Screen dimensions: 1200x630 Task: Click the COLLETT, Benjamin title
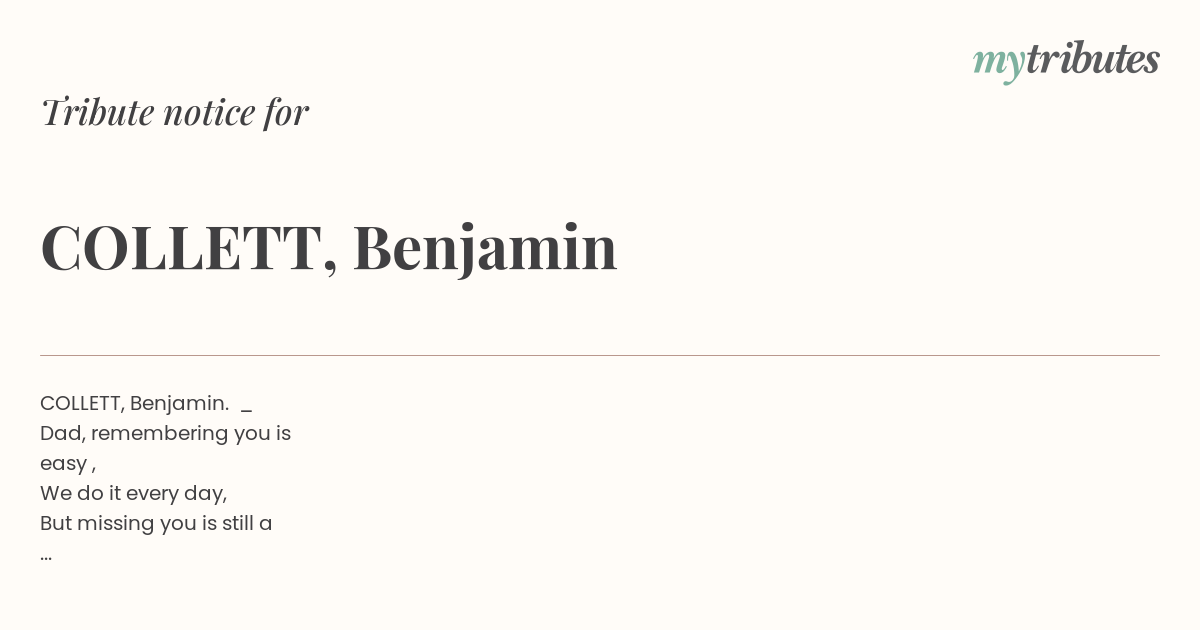pyautogui.click(x=329, y=248)
